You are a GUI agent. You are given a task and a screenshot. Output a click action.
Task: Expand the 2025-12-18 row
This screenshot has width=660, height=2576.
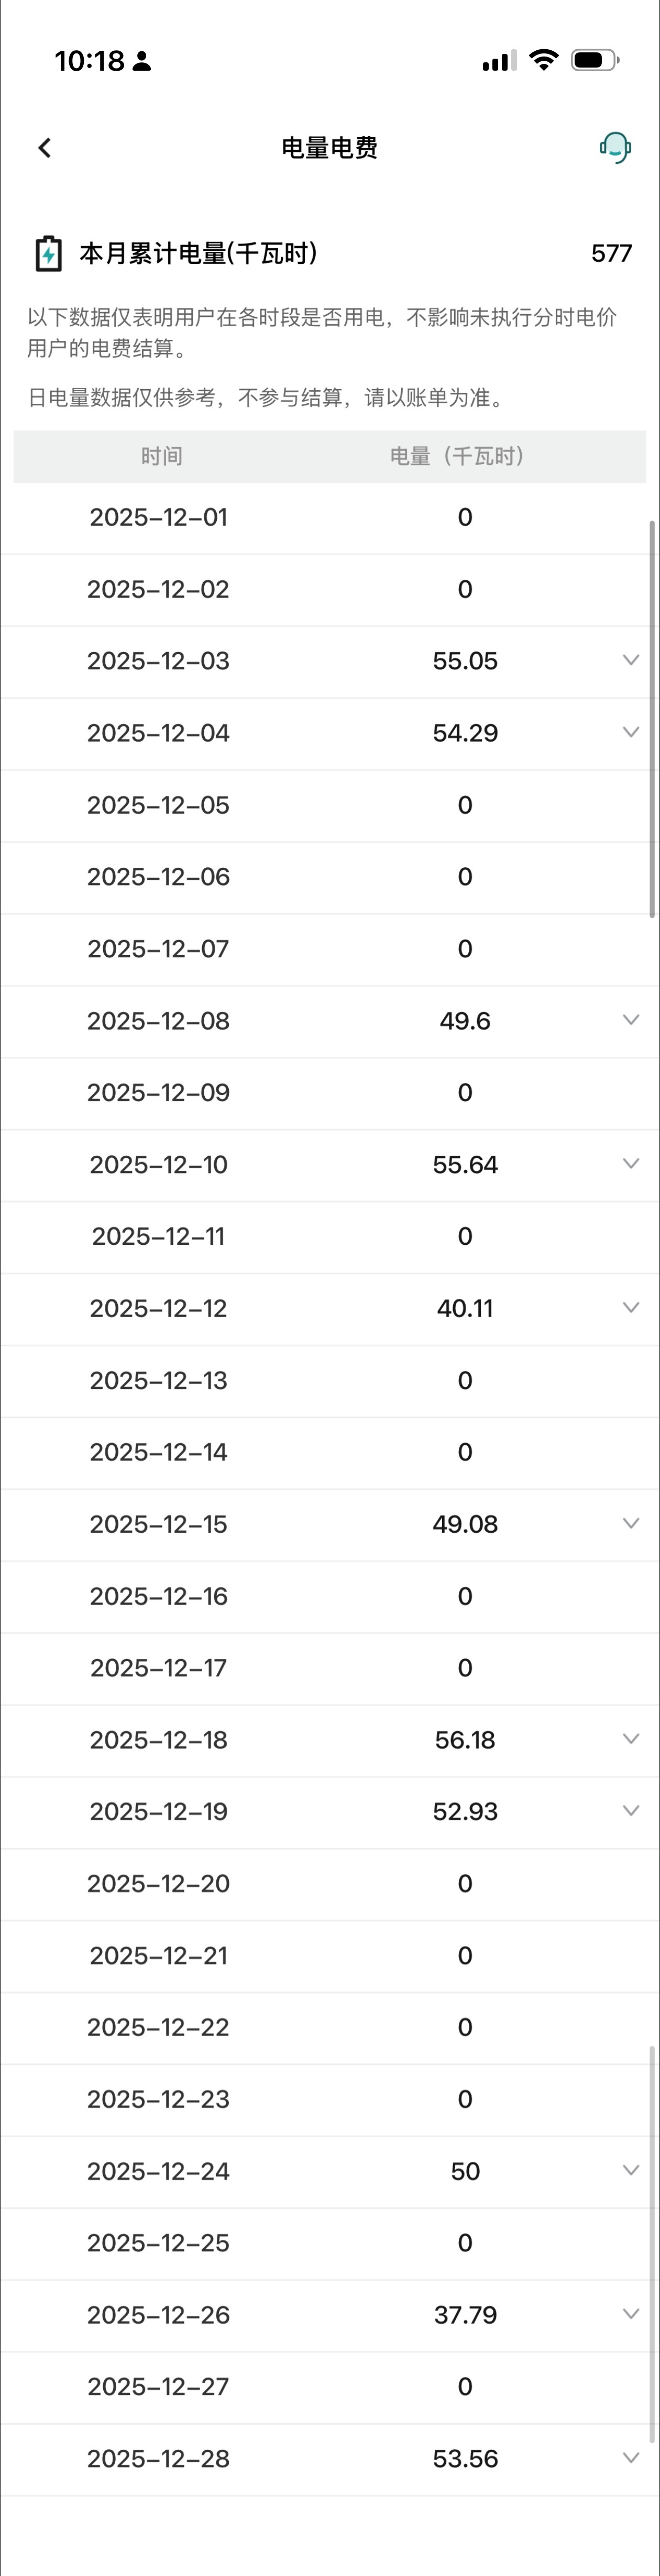coord(630,1739)
